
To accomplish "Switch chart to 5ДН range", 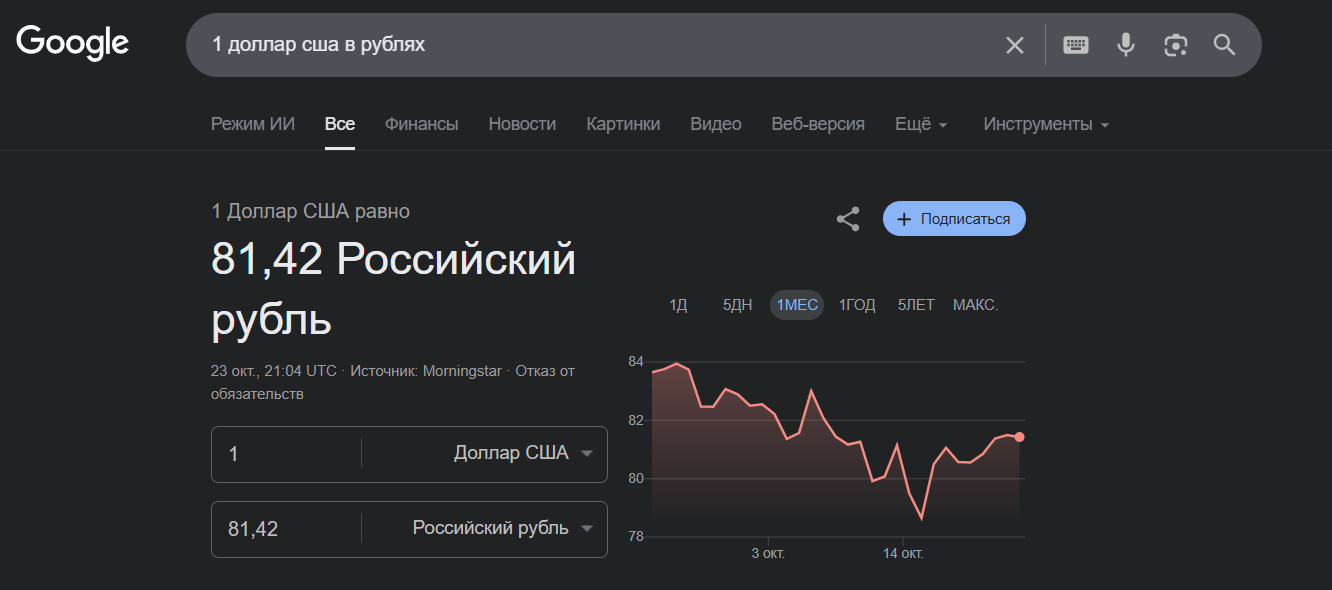I will [737, 305].
